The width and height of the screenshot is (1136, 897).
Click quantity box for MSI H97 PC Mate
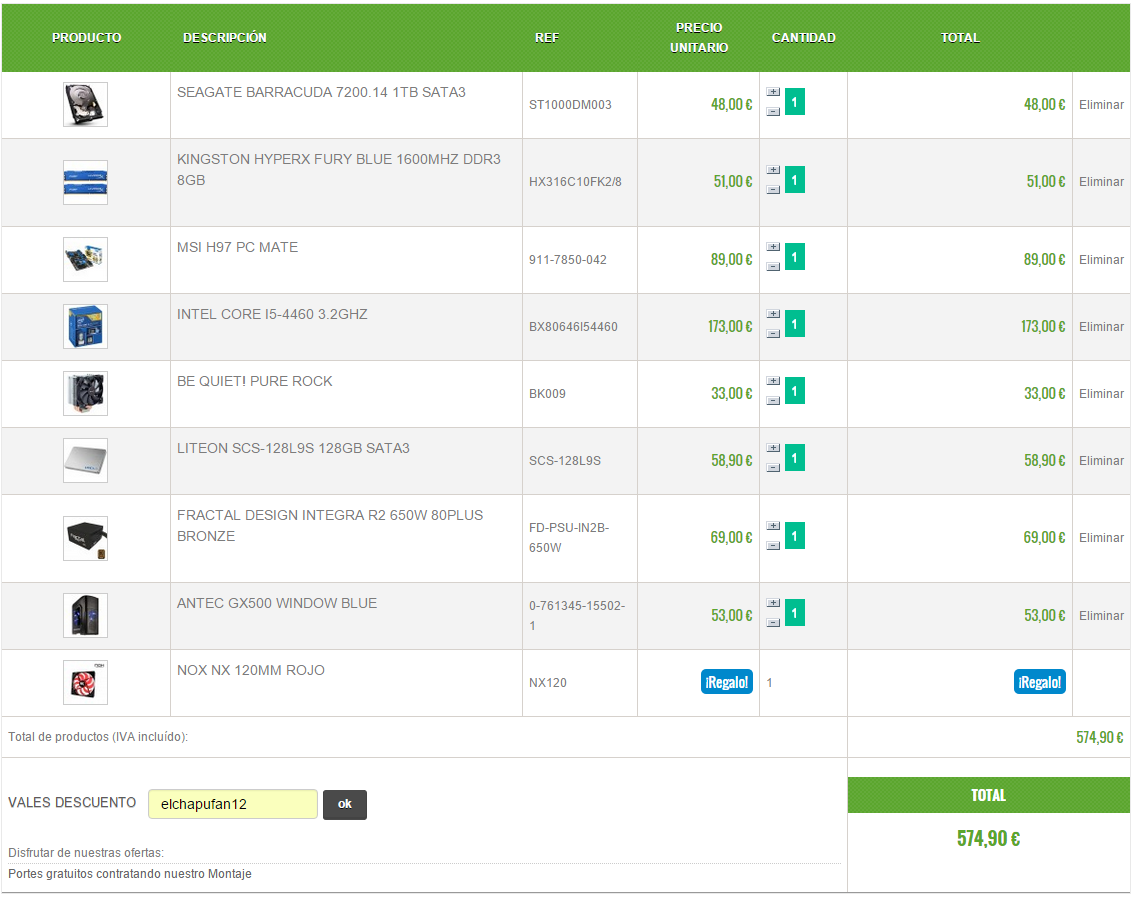[795, 256]
